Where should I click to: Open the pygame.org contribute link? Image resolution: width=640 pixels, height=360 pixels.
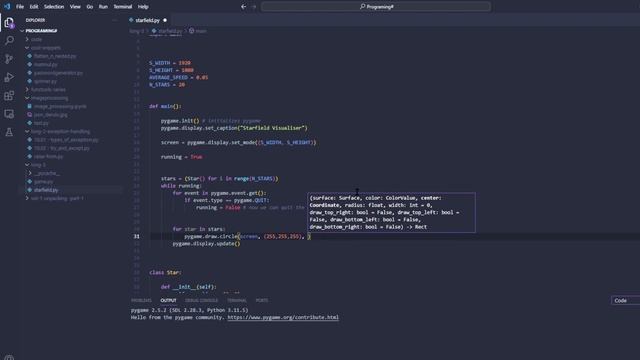coord(283,317)
